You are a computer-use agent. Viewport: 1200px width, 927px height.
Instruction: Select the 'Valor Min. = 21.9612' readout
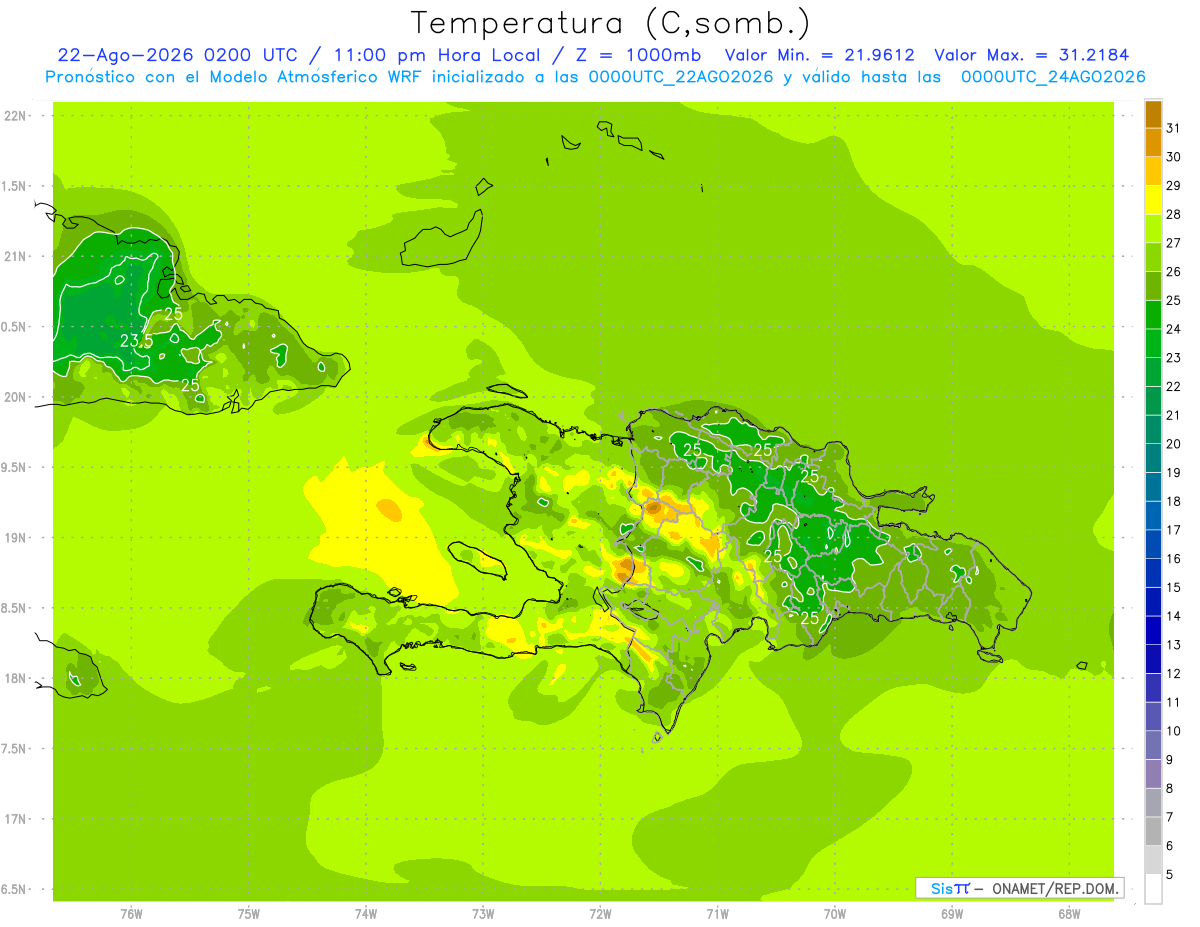[819, 56]
